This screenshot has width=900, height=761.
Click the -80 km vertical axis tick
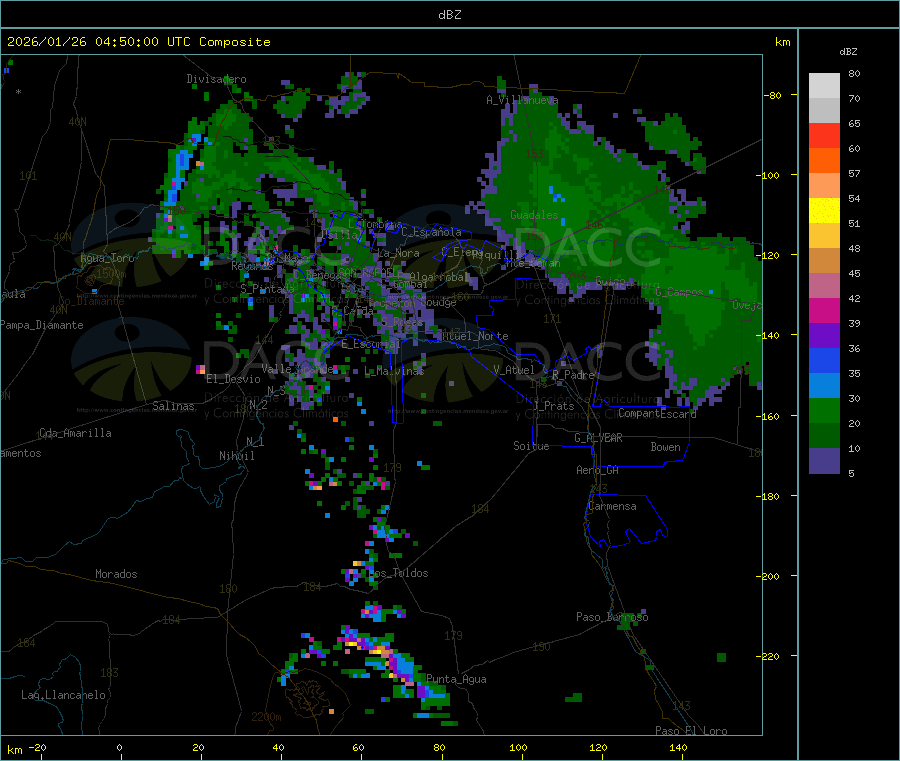pos(773,95)
